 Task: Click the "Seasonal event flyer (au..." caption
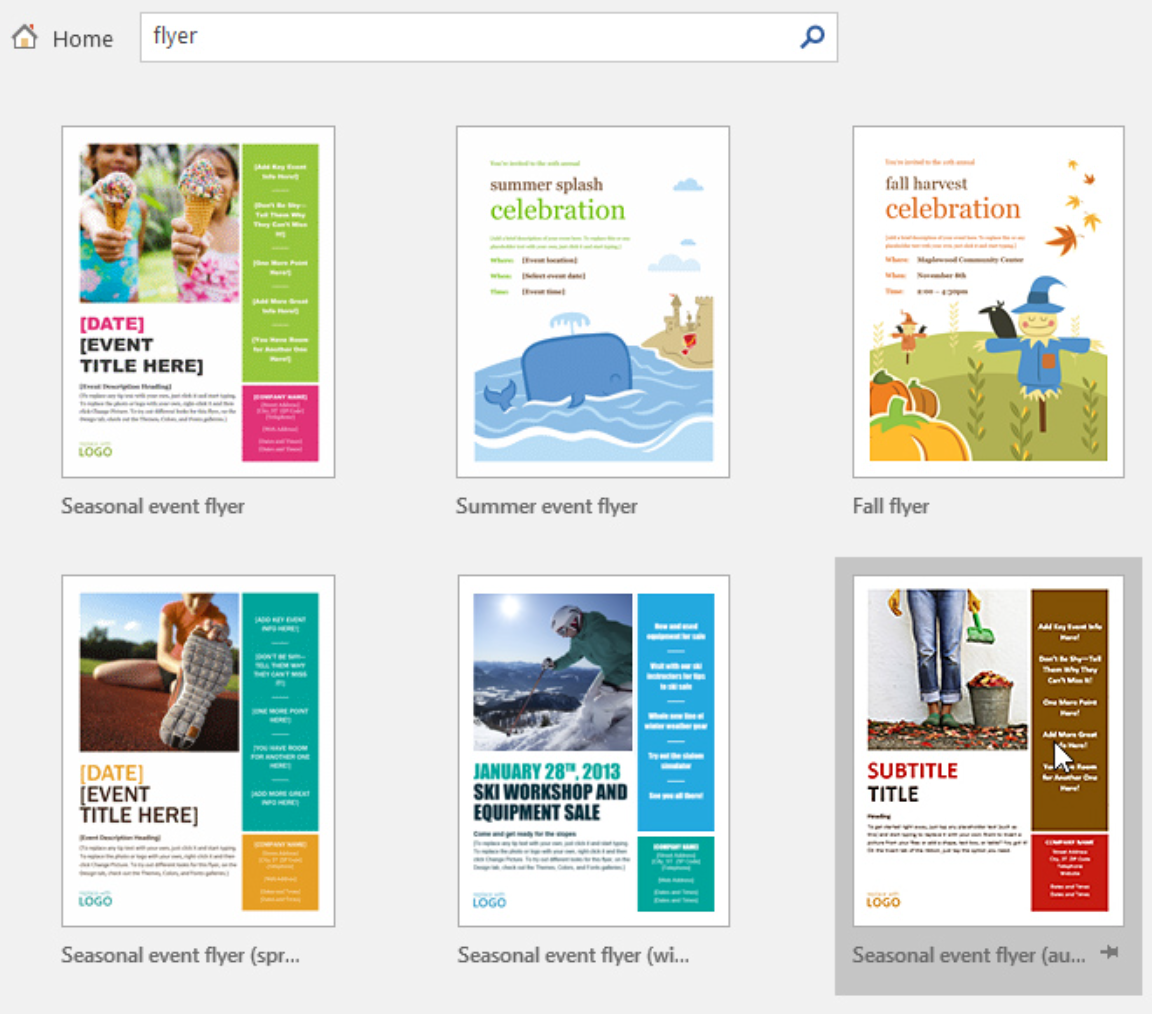[x=968, y=955]
